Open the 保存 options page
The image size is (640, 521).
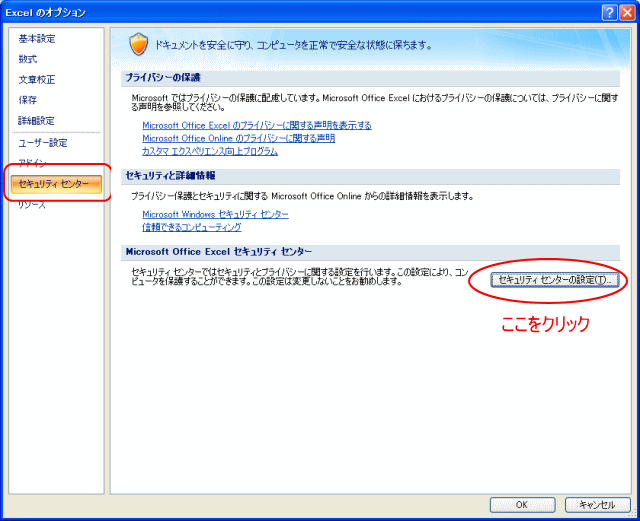tap(28, 100)
